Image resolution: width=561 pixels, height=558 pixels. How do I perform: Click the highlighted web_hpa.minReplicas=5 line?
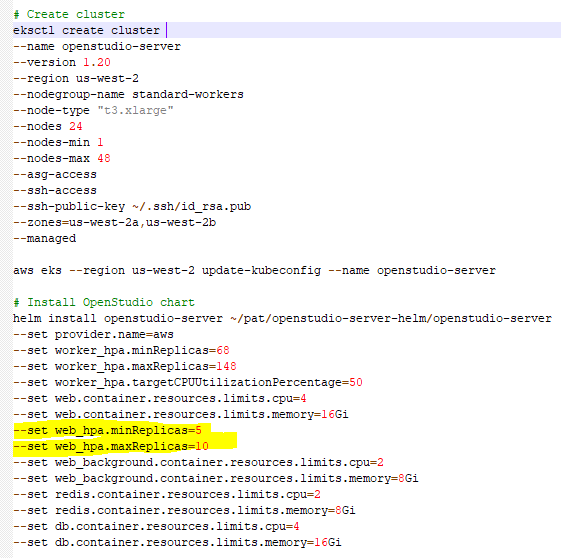pyautogui.click(x=107, y=430)
